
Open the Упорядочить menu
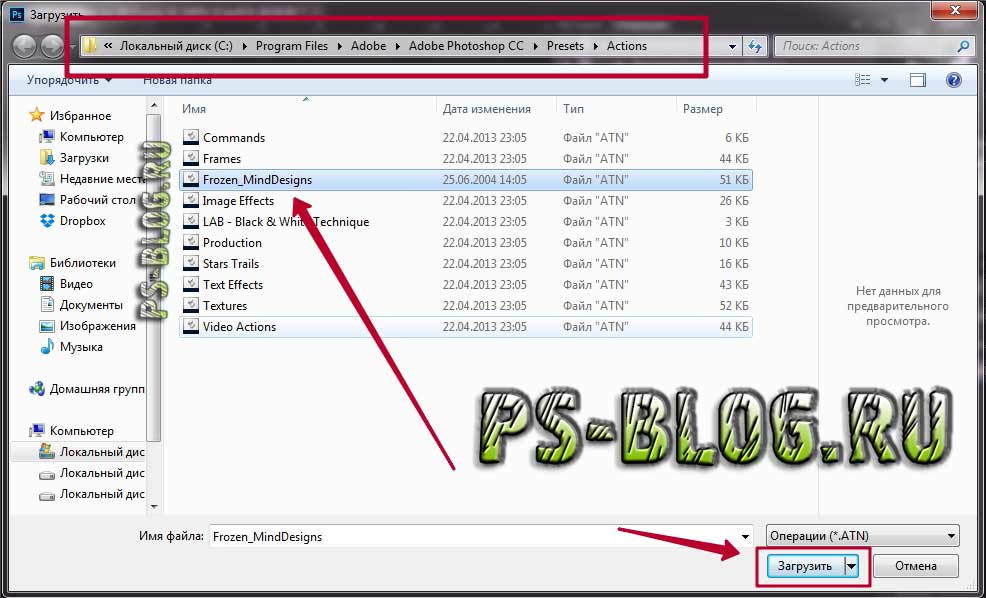(x=69, y=80)
